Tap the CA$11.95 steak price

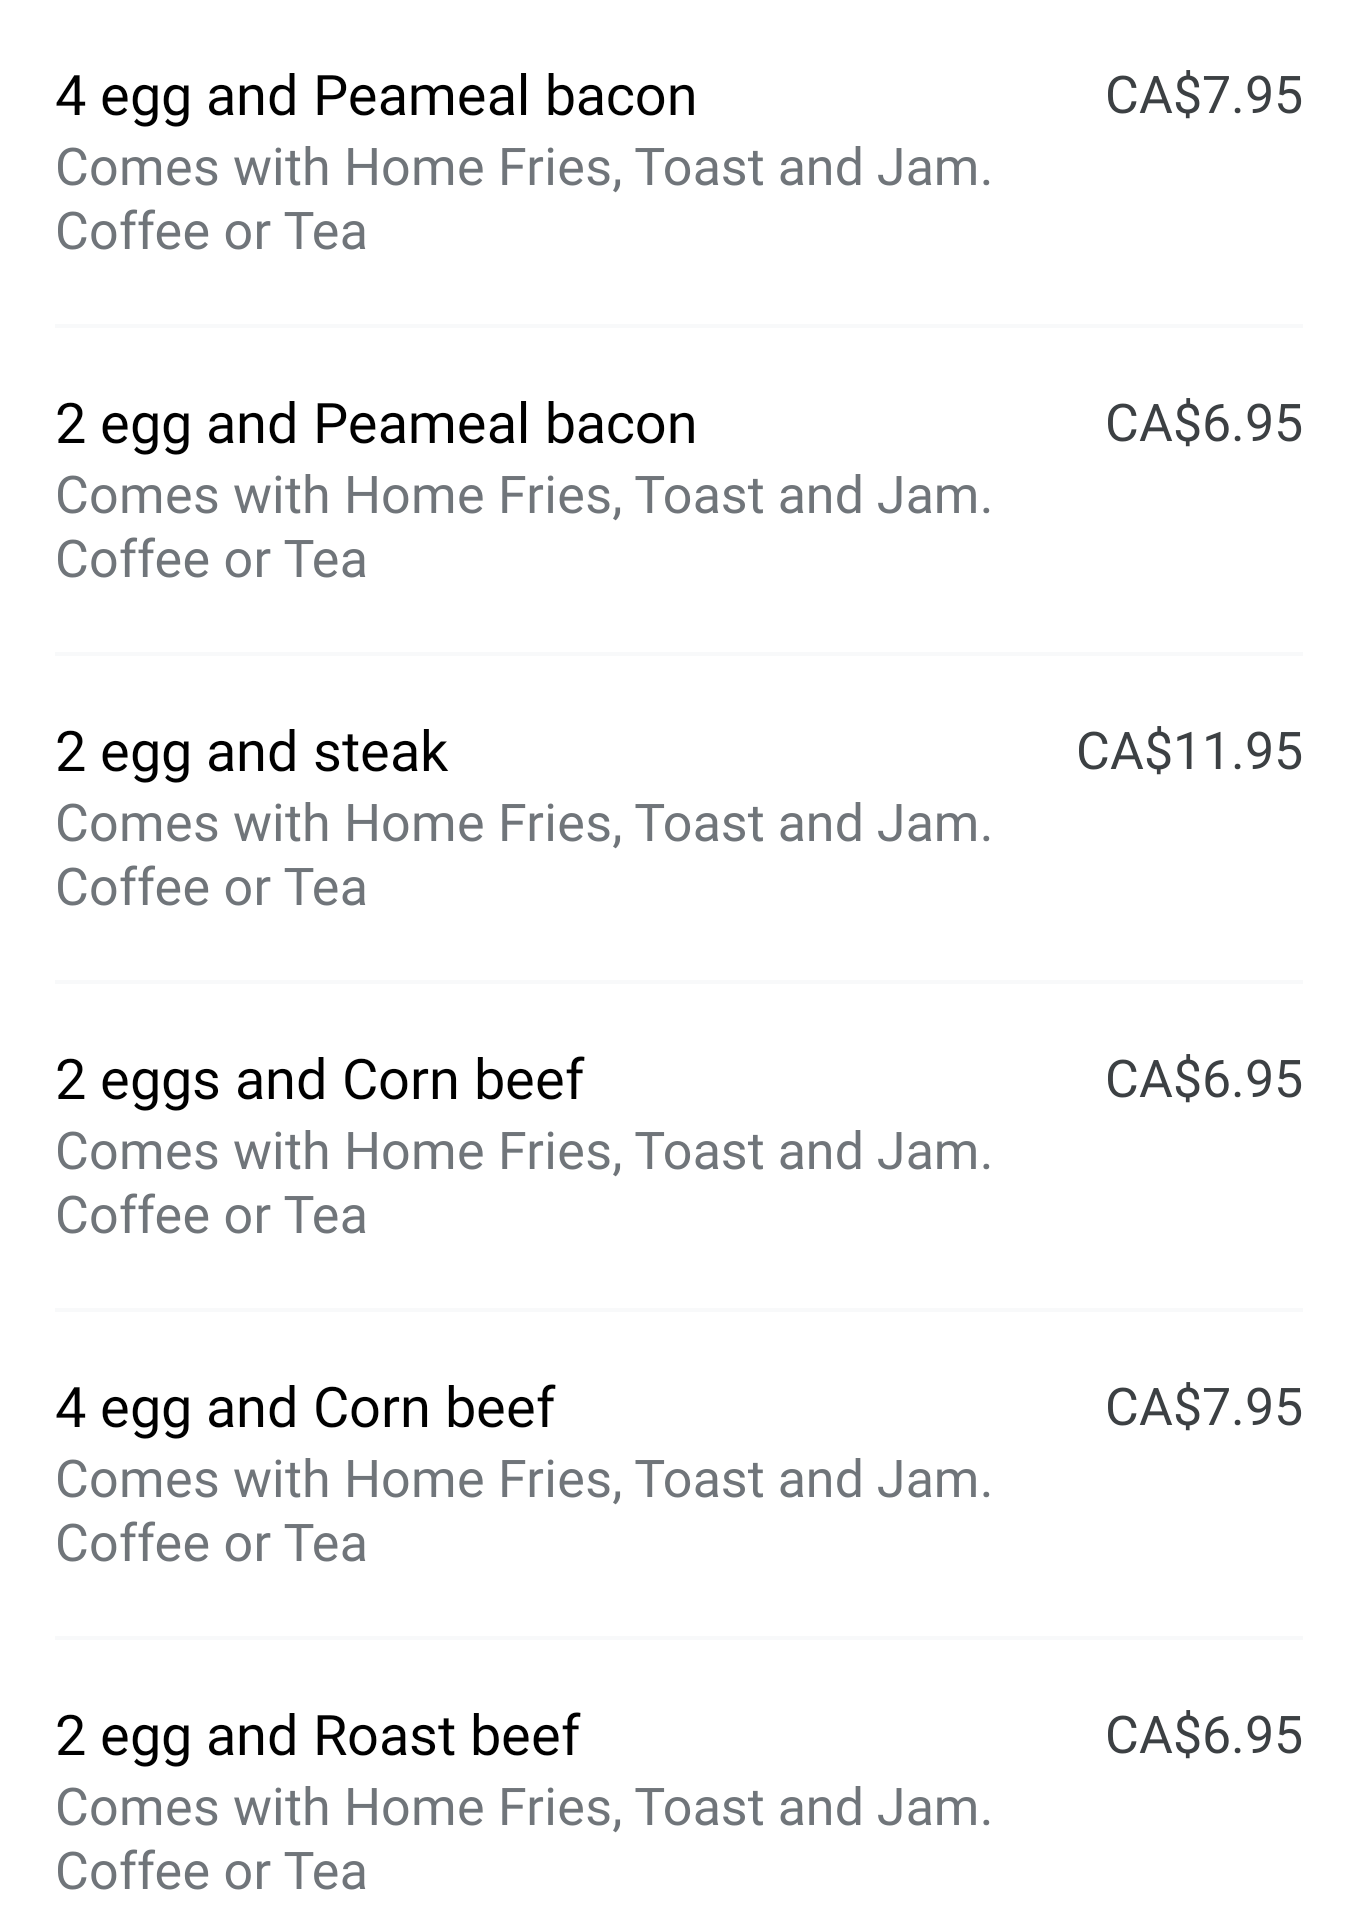click(x=1189, y=752)
